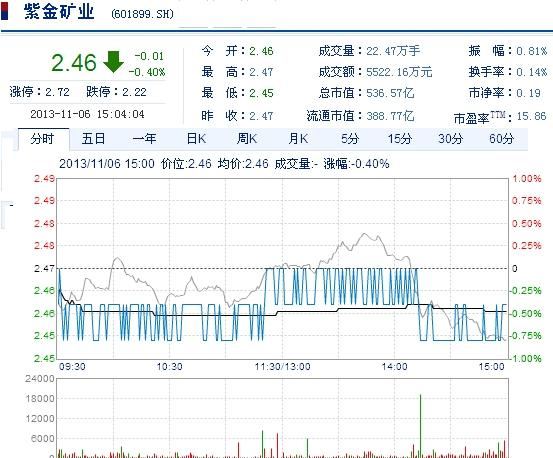The height and width of the screenshot is (458, 553).
Task: Click the tallest green volume bar
Action: (x=420, y=426)
